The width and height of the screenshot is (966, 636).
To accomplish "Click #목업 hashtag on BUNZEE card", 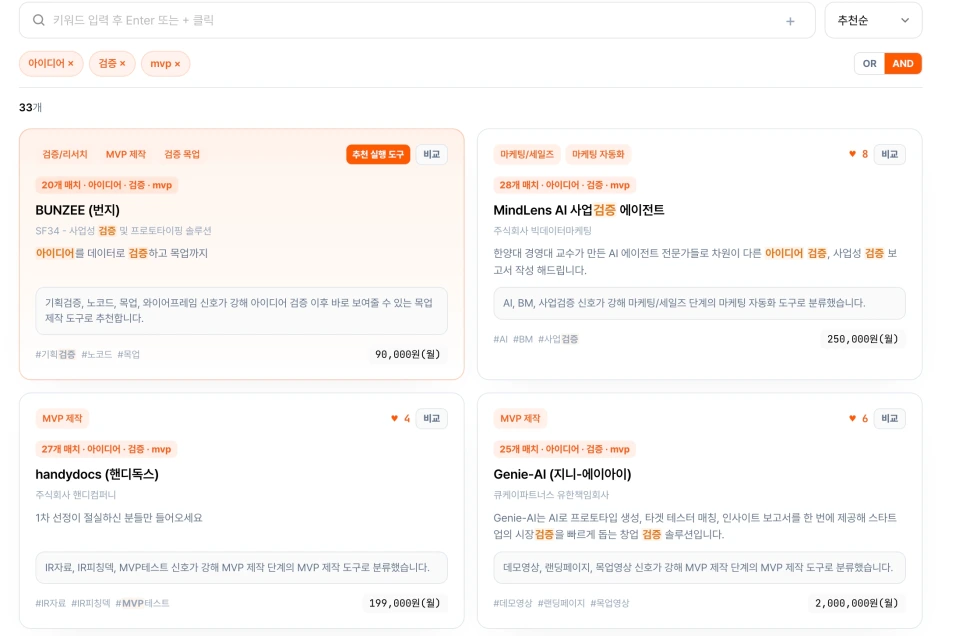I will (129, 354).
